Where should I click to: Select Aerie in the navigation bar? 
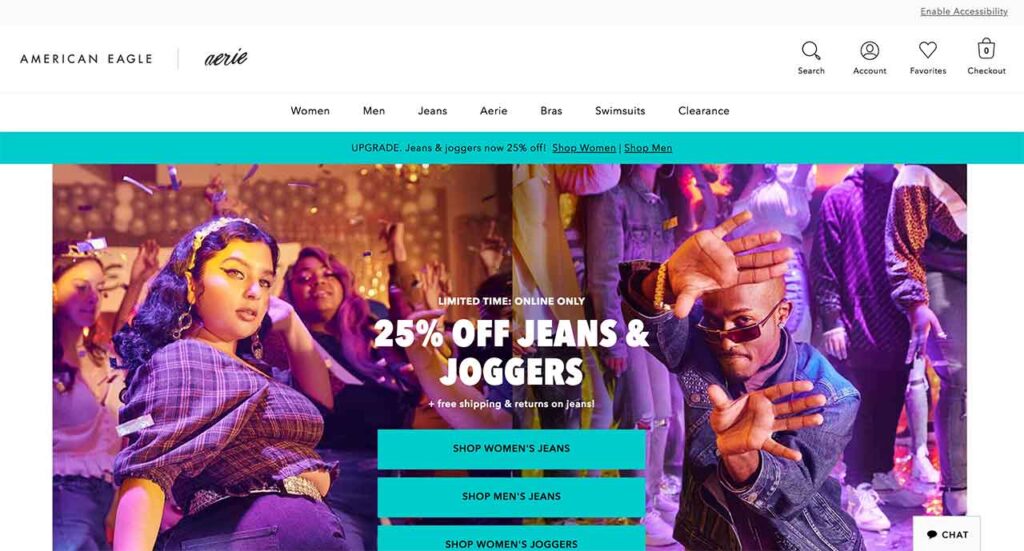tap(494, 111)
